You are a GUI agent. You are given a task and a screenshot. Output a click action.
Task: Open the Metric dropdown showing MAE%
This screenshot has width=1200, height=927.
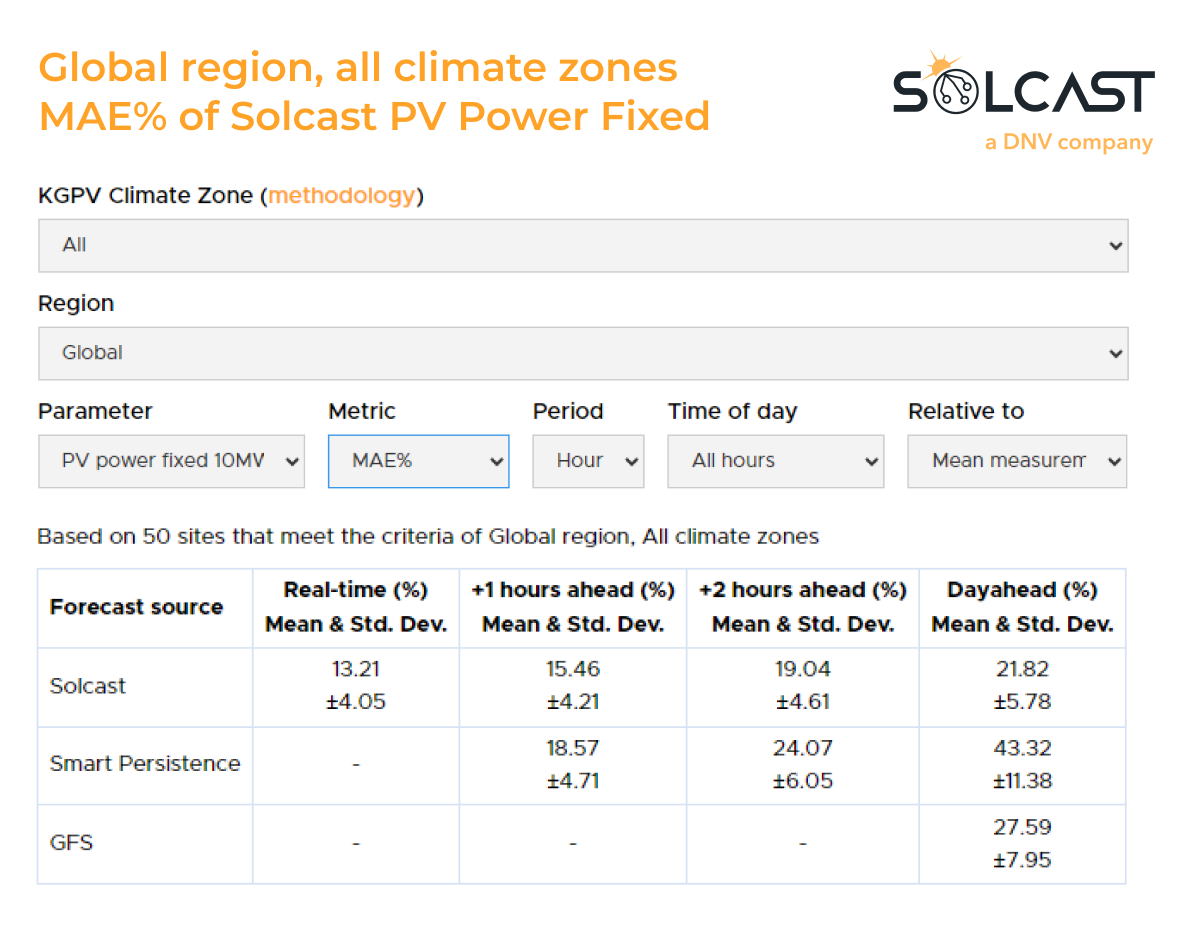(x=418, y=461)
